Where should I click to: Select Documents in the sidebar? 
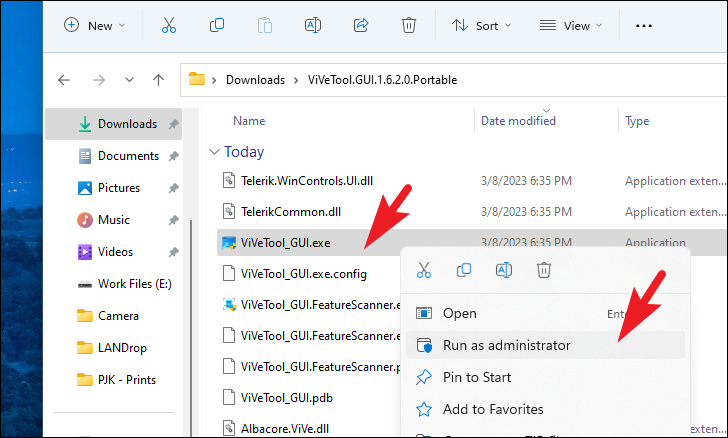point(118,156)
